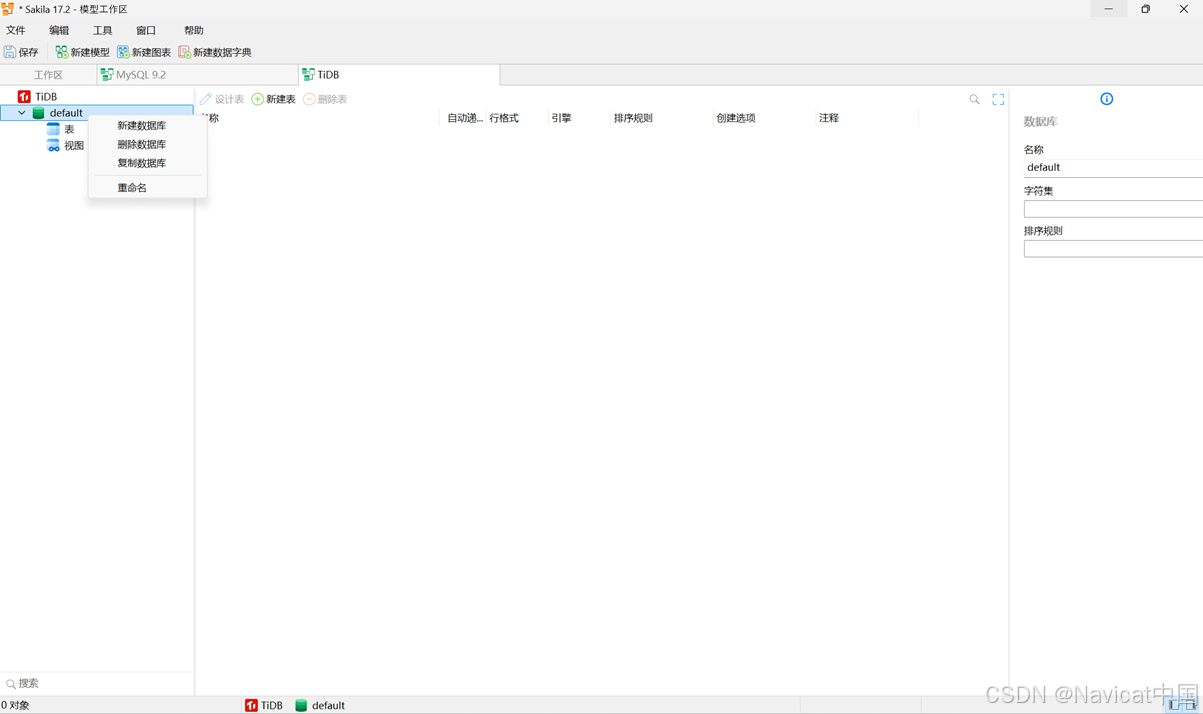Screen dimensions: 1203x714
Task: Sort by the 引擎 column header
Action: (x=561, y=118)
